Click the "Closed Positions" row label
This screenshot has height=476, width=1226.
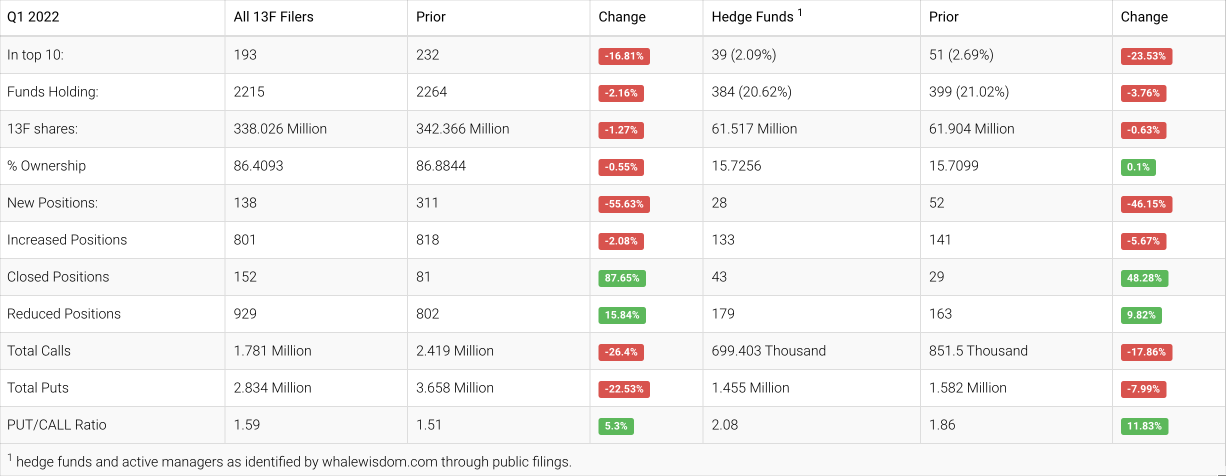pyautogui.click(x=58, y=277)
